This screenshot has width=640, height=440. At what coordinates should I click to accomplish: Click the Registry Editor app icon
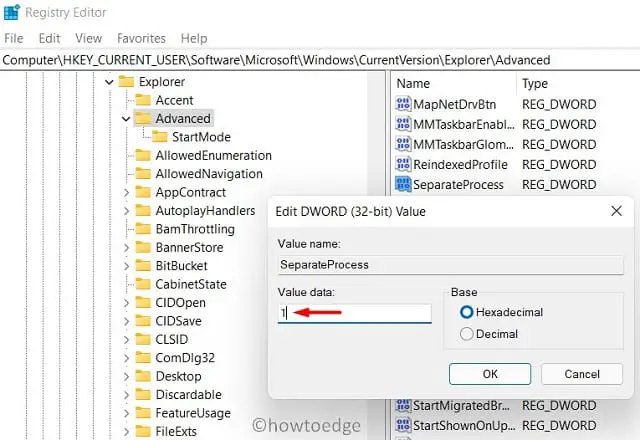pos(11,12)
